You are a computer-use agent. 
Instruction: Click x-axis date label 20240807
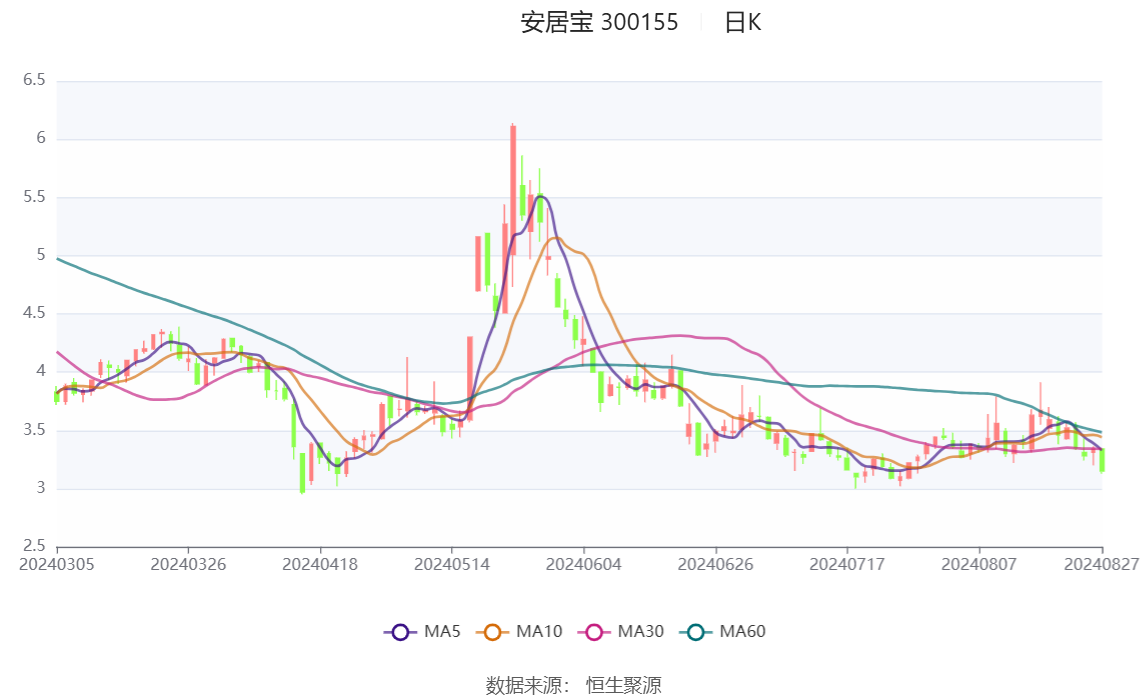pos(979,564)
